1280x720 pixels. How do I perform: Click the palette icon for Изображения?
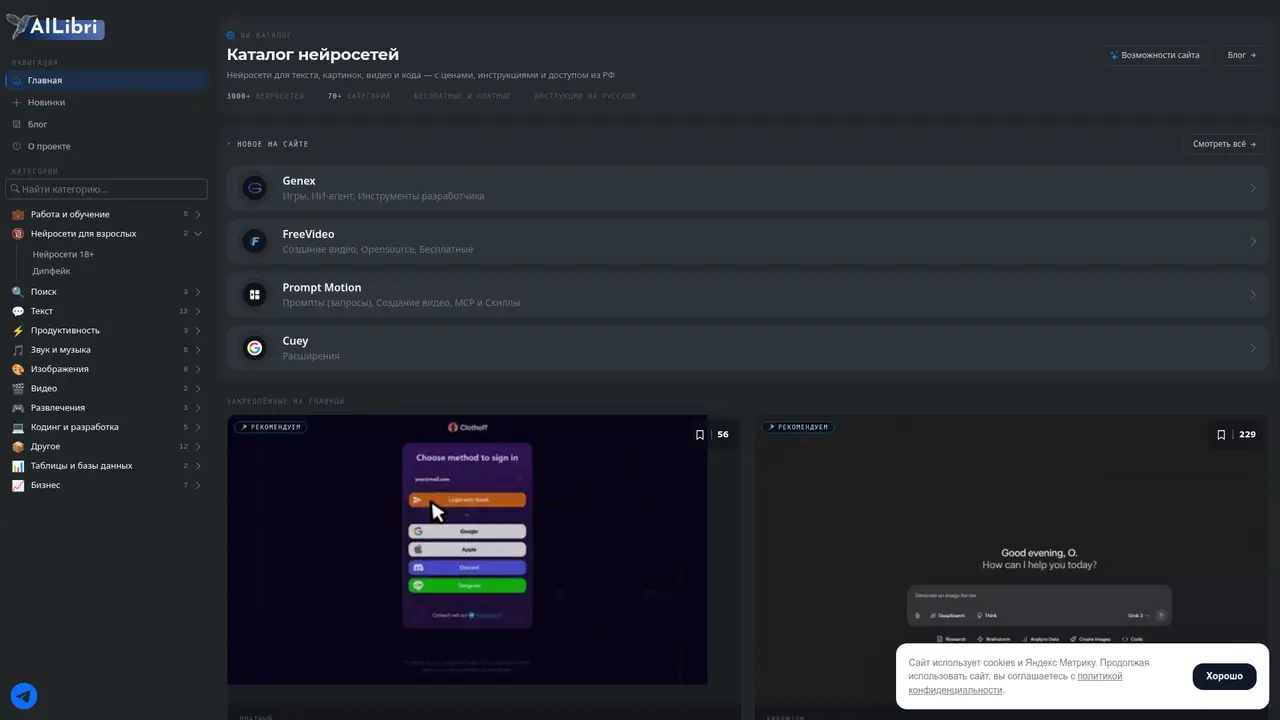click(x=18, y=369)
